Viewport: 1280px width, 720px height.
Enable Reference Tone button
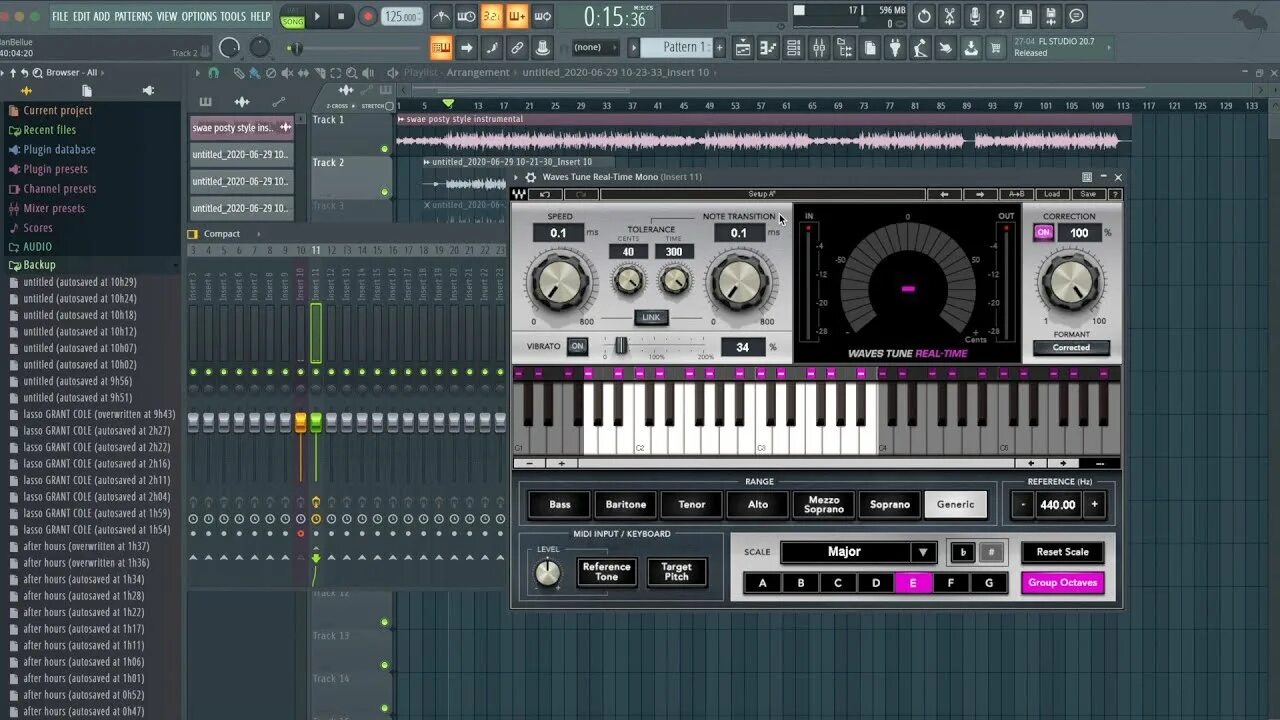pyautogui.click(x=607, y=571)
